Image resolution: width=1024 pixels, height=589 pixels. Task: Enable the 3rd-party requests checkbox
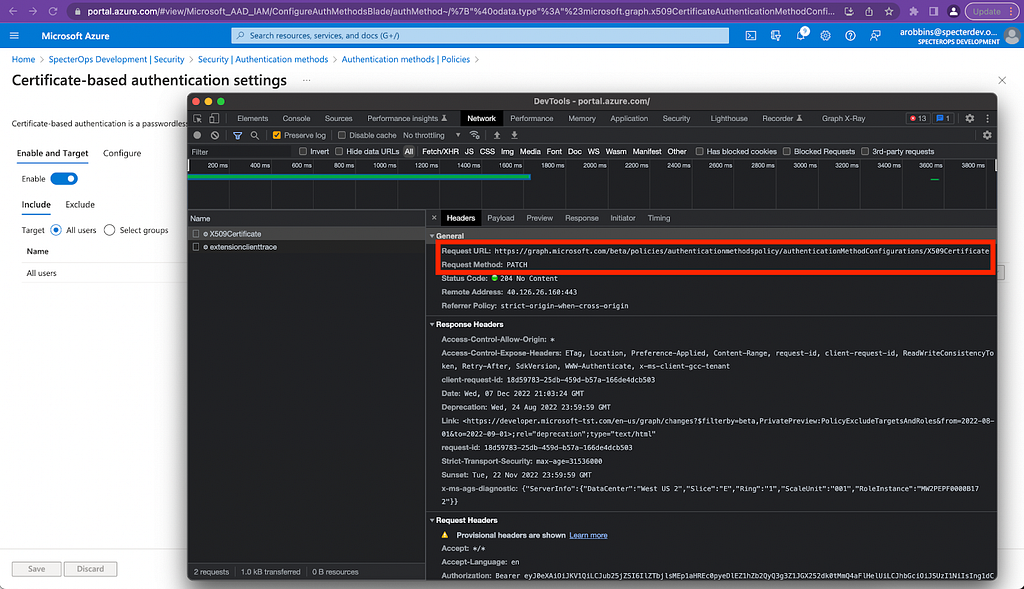tap(865, 151)
